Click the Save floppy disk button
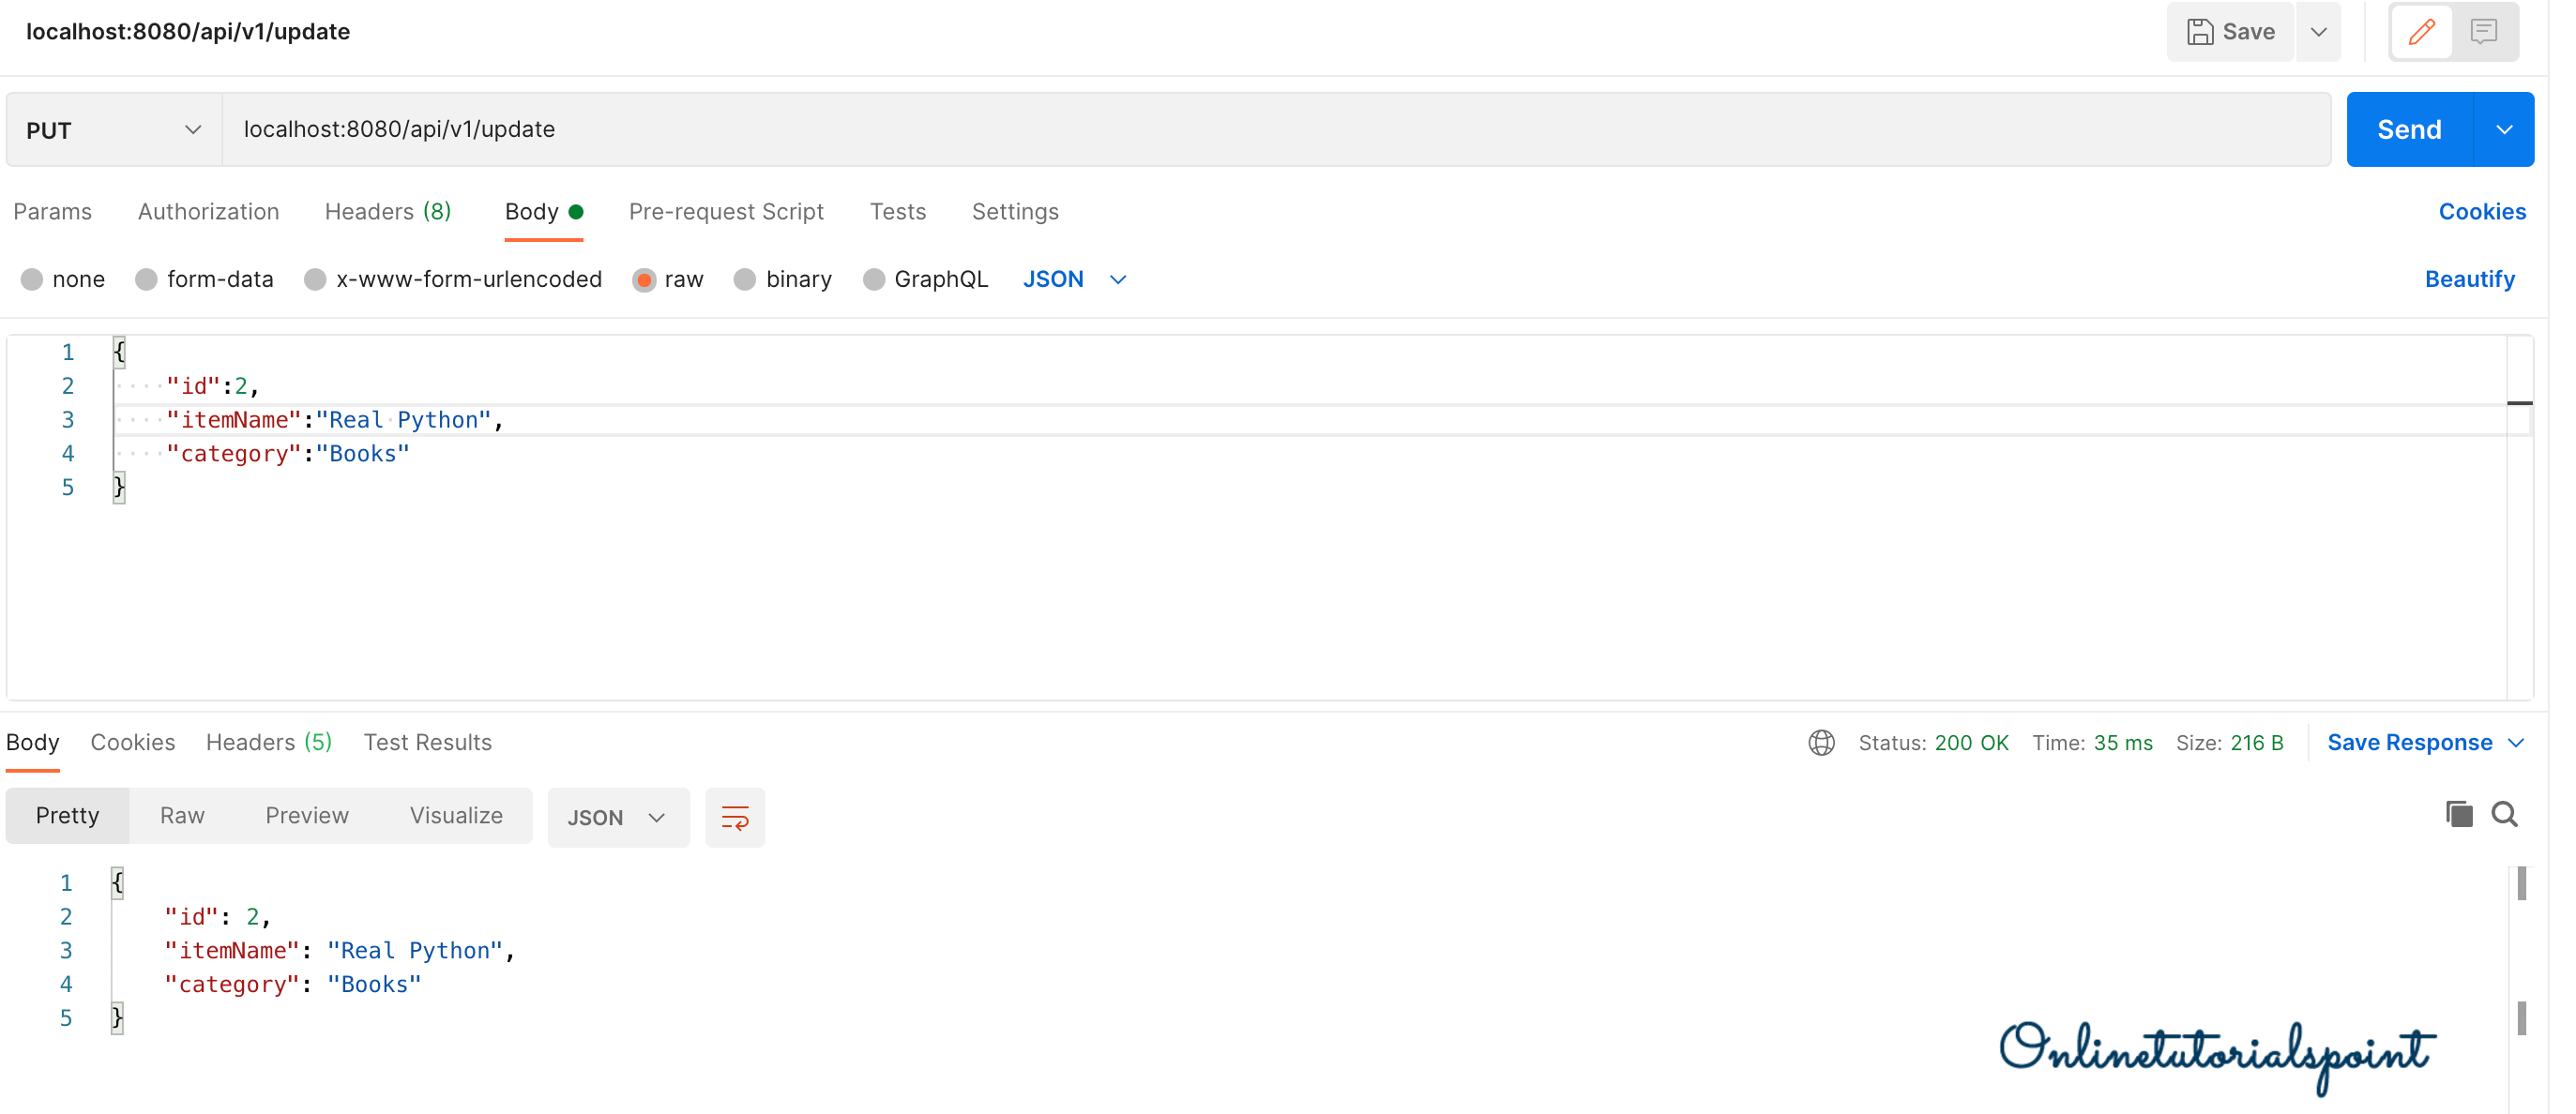Screen dimensions: 2576x1114 [2229, 32]
